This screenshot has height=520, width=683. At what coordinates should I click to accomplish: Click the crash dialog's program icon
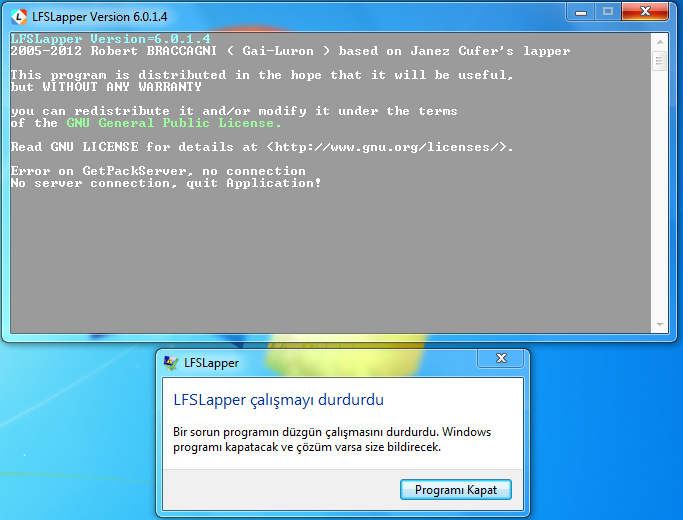(x=171, y=363)
